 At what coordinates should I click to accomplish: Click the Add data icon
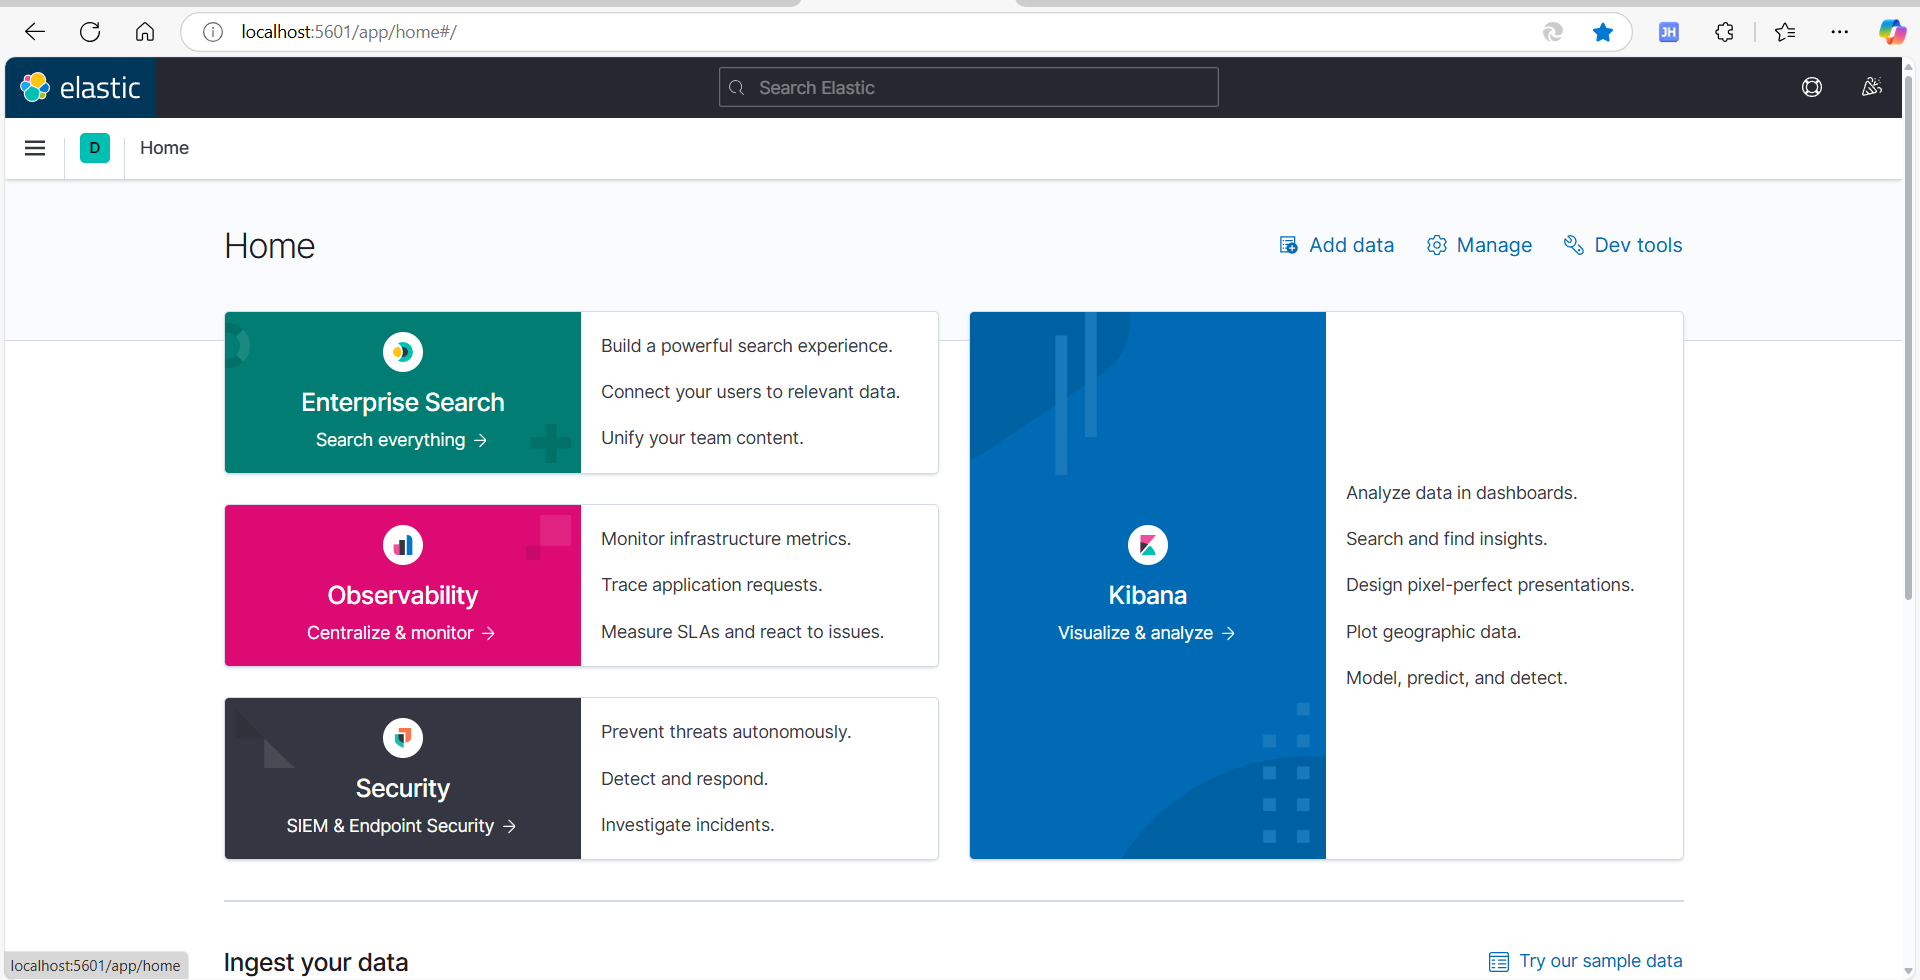(1289, 245)
